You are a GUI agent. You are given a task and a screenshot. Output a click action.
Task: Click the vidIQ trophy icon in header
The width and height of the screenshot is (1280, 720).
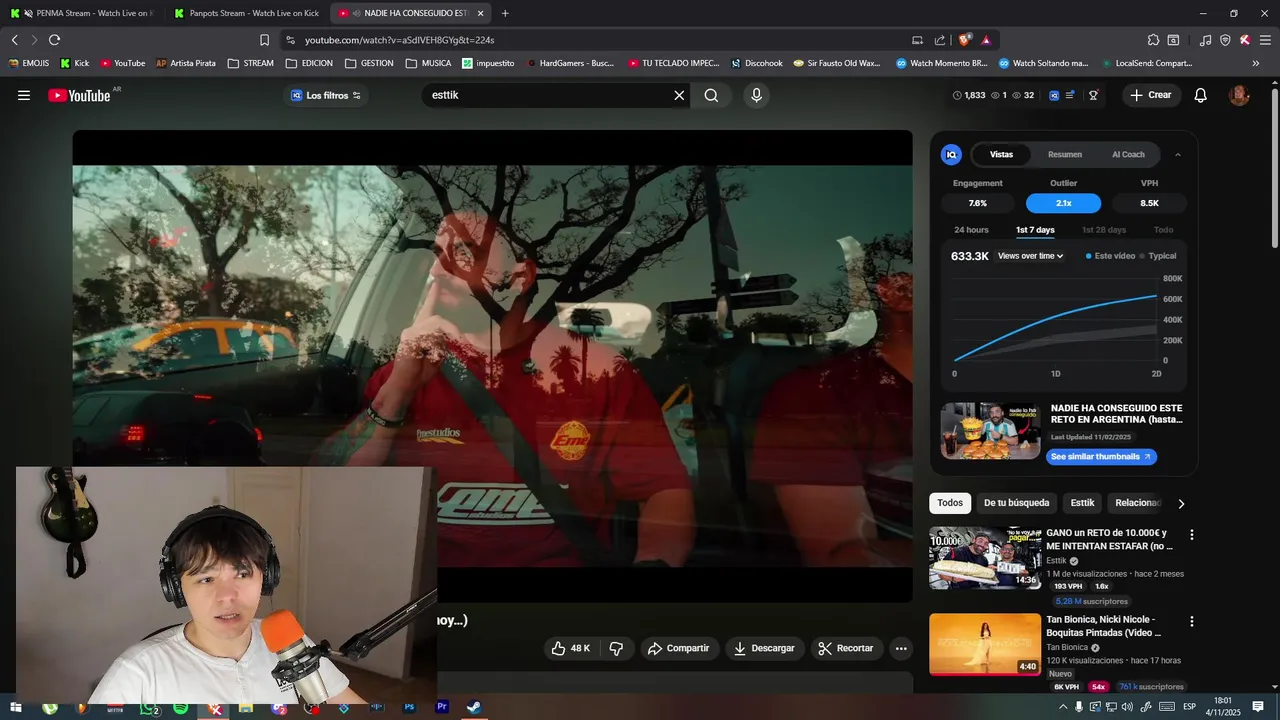(1094, 95)
